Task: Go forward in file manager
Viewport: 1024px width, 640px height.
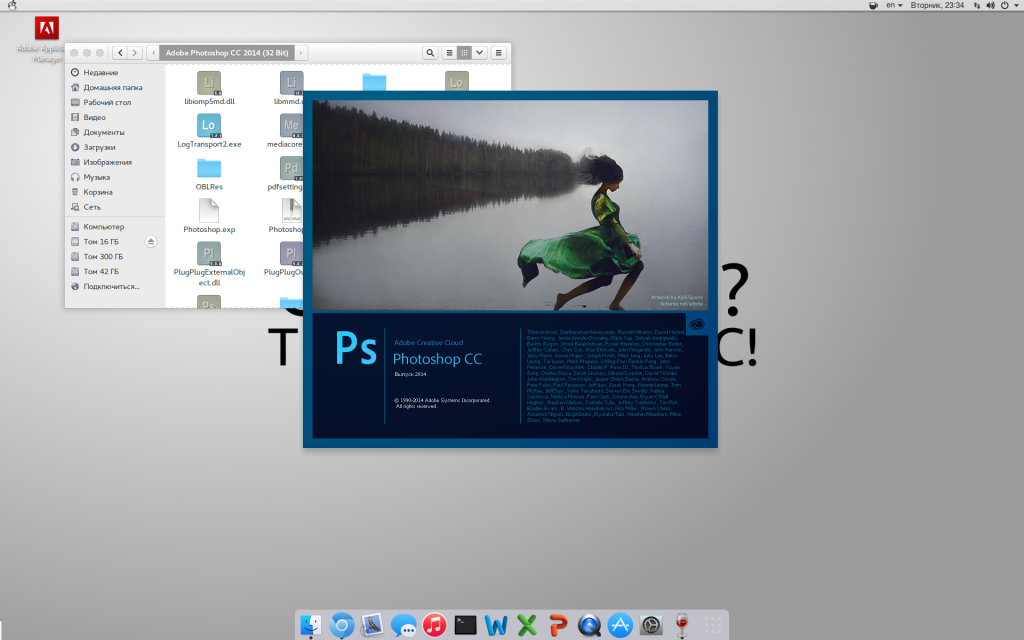Action: click(135, 53)
